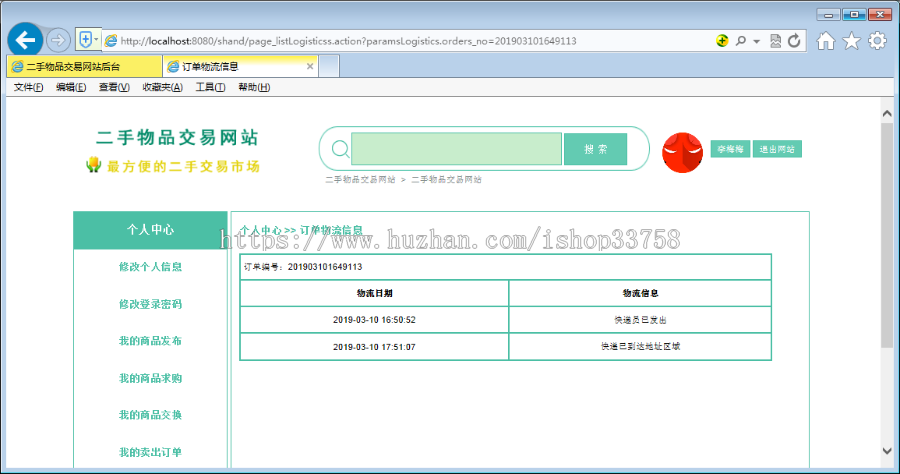
Task: Switch to 订单物流信息 tab
Action: [239, 67]
